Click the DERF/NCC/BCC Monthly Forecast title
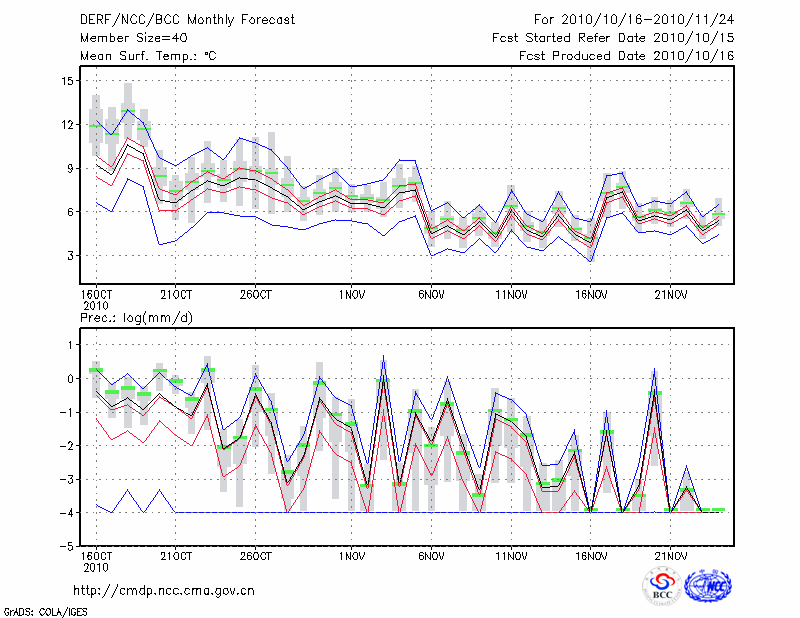The image size is (800, 618). click(x=188, y=19)
